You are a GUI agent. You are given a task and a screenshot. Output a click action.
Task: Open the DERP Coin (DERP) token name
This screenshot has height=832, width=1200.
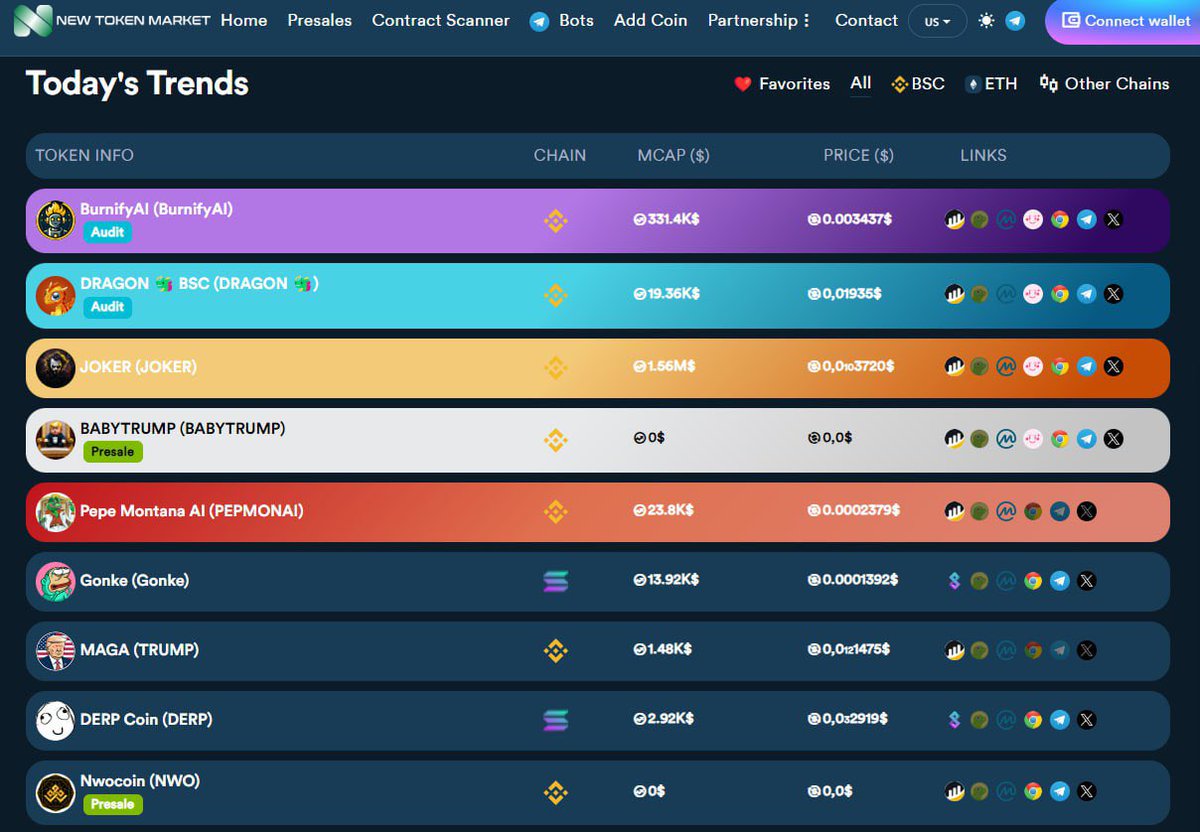point(146,719)
